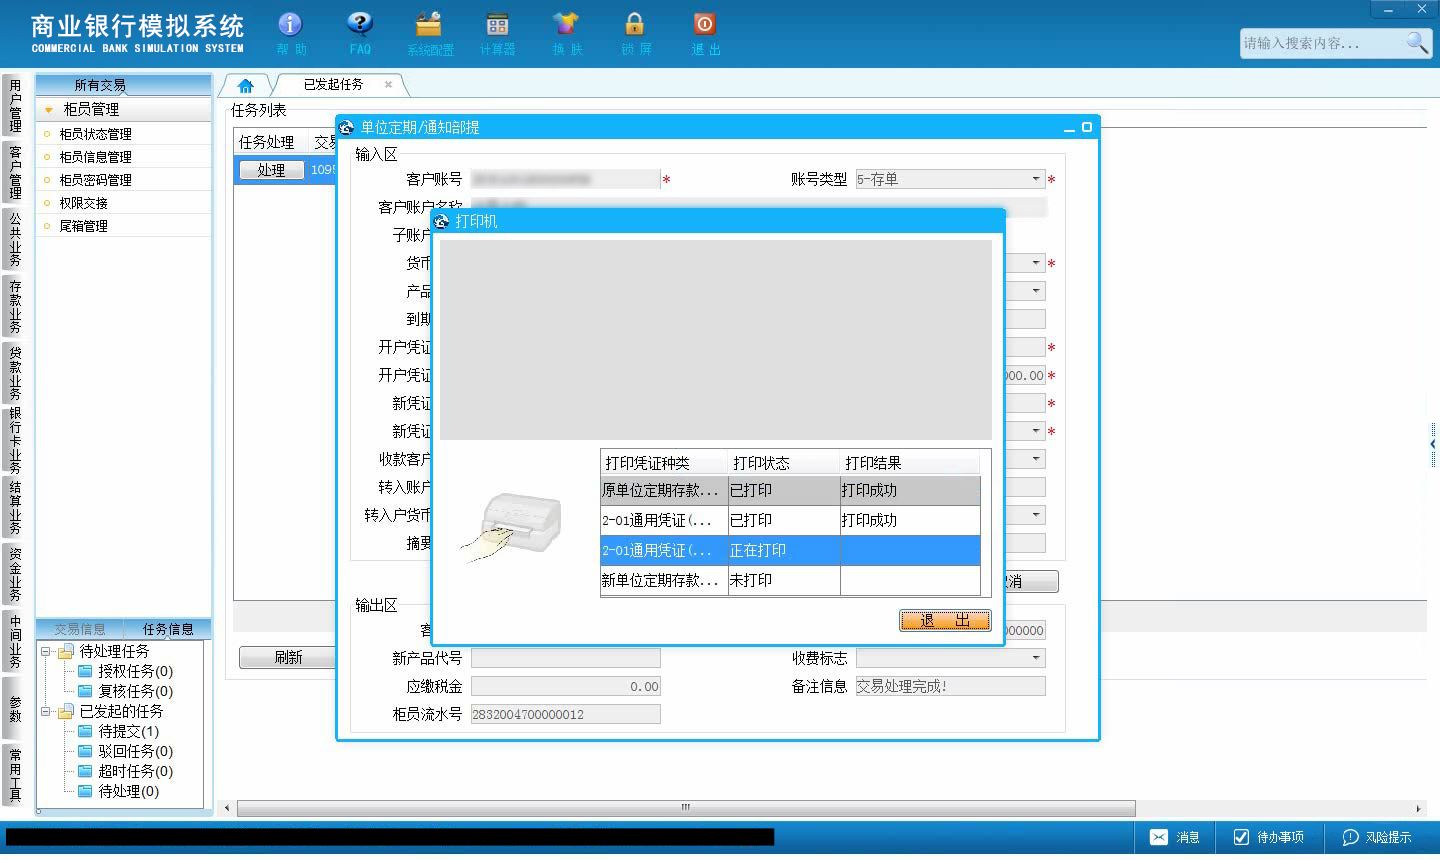Switch to the 任务信息 tab
1440x860 pixels.
tap(168, 629)
